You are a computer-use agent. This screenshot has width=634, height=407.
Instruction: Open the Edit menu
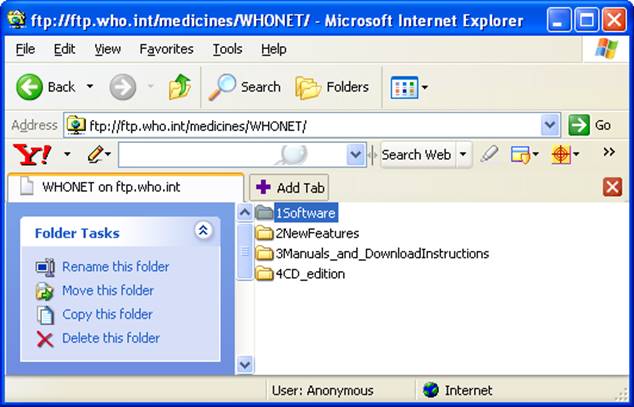(x=64, y=49)
